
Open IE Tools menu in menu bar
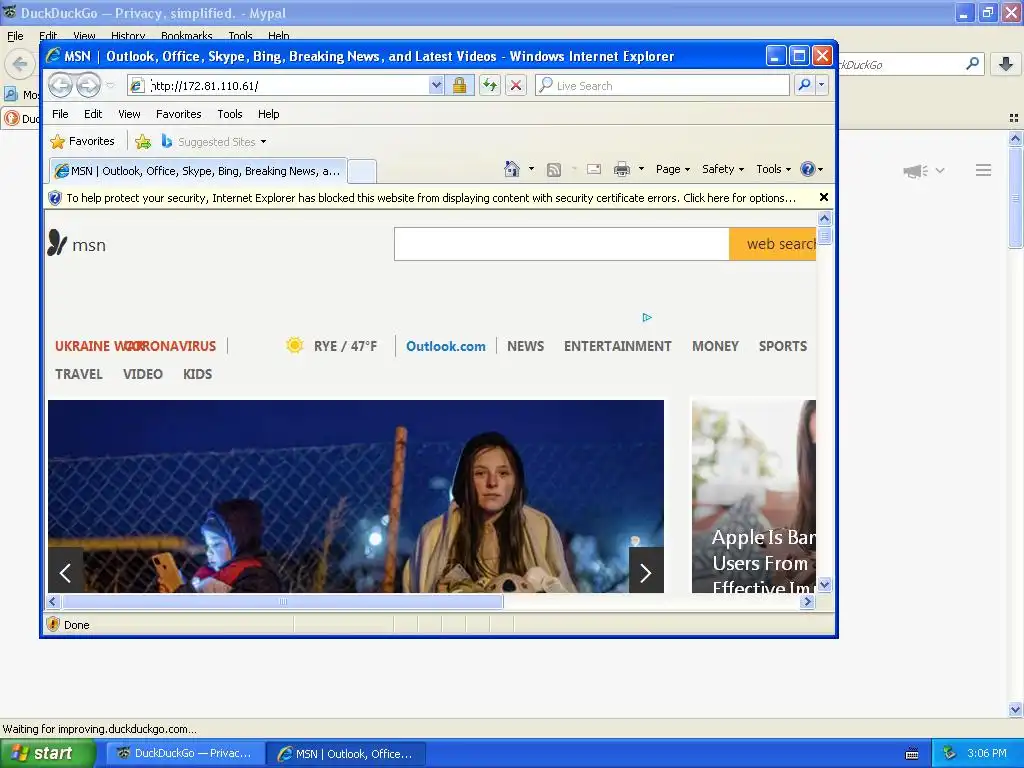coord(230,114)
